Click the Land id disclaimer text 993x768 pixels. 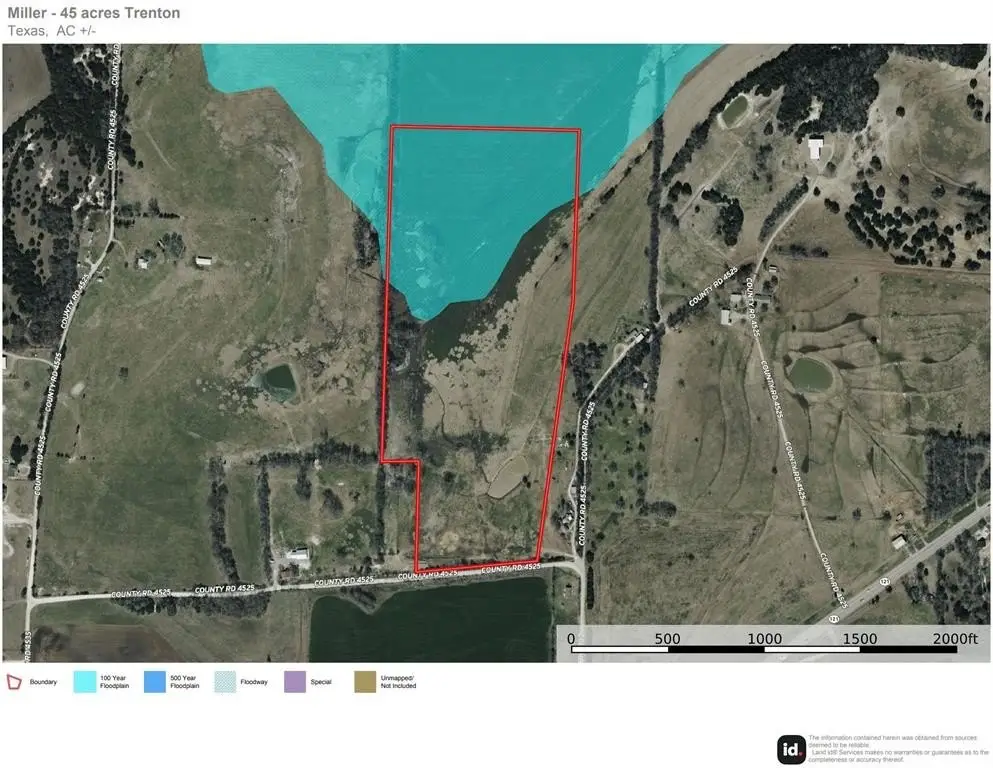click(x=895, y=749)
